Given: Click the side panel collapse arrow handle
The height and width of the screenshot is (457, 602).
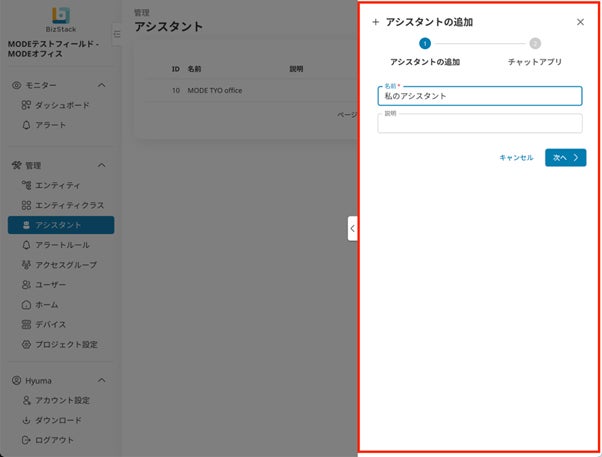Looking at the screenshot, I should (352, 228).
